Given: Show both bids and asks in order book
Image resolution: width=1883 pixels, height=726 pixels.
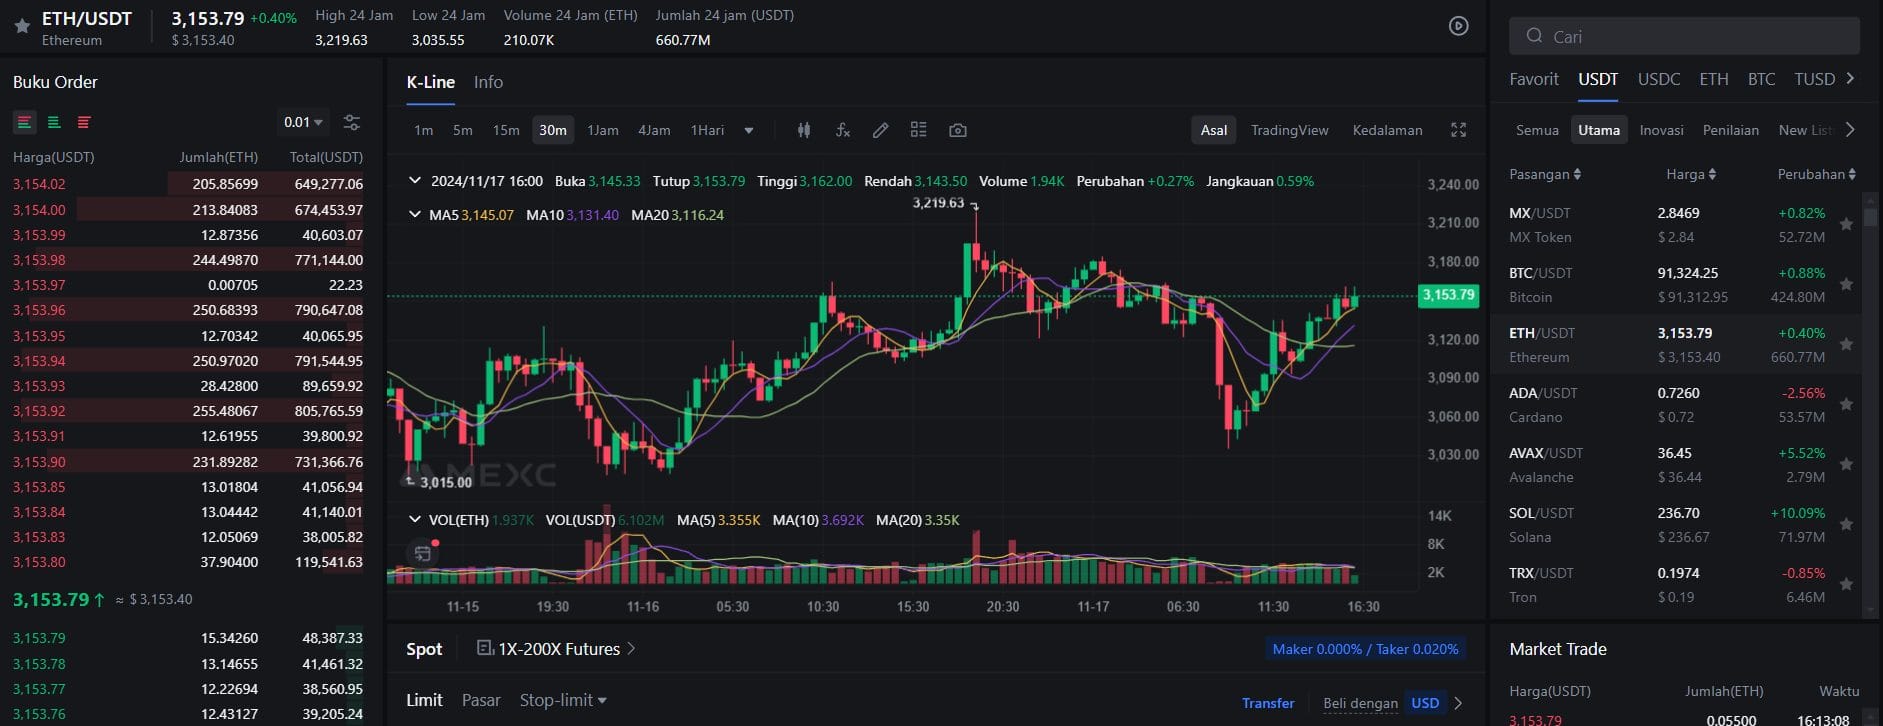Looking at the screenshot, I should click(24, 122).
